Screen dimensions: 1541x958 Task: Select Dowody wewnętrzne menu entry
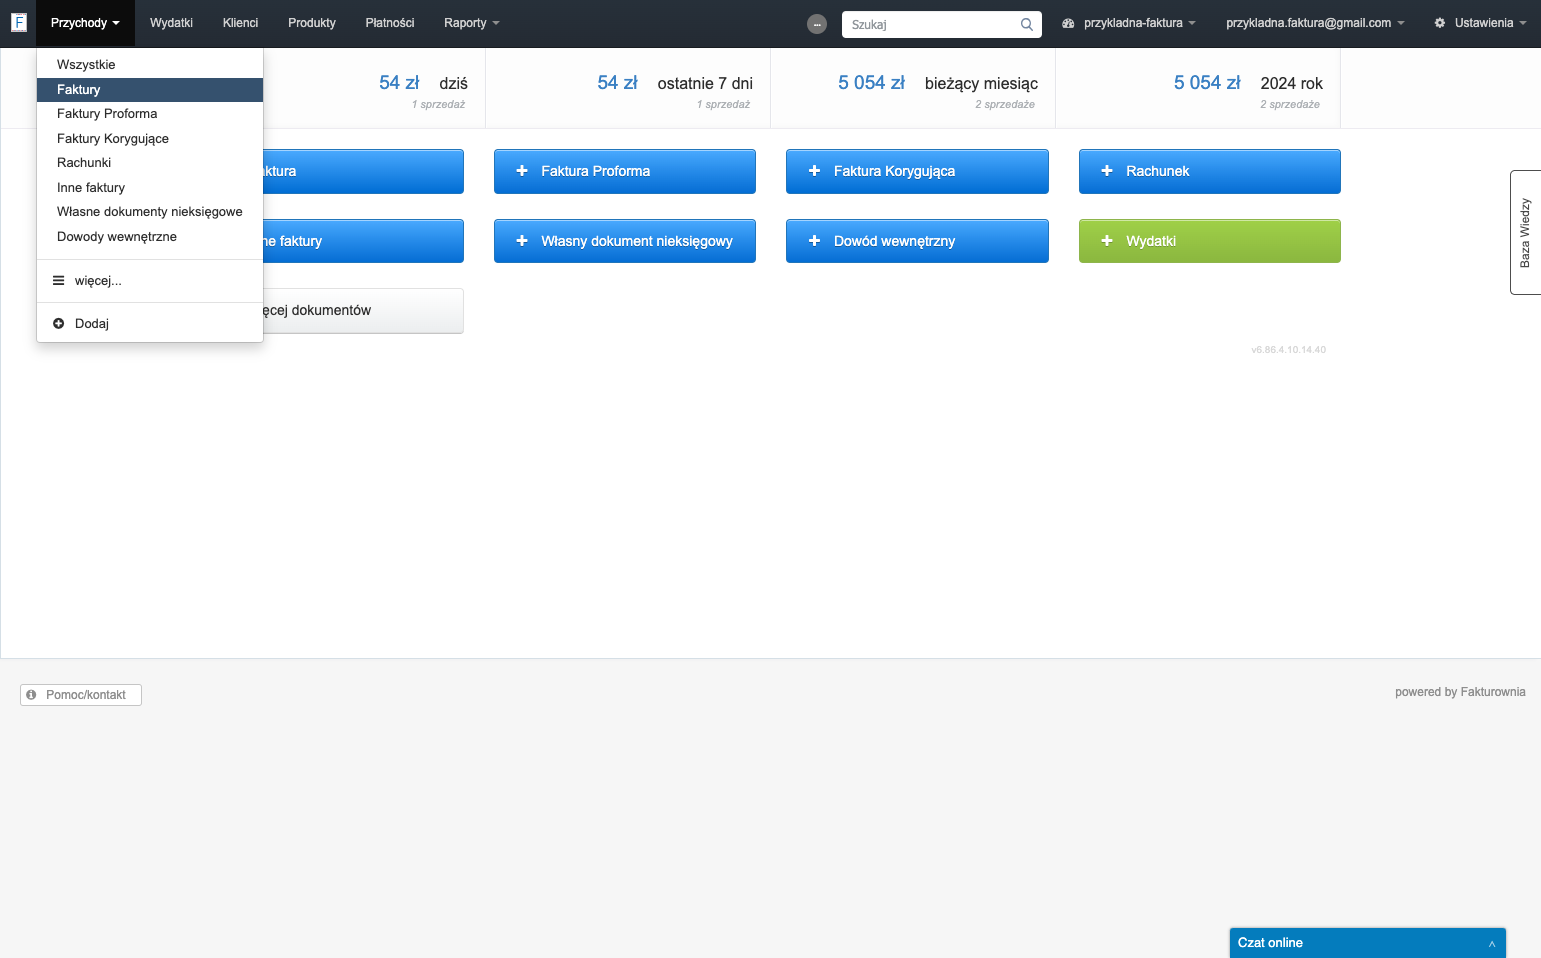tap(150, 237)
